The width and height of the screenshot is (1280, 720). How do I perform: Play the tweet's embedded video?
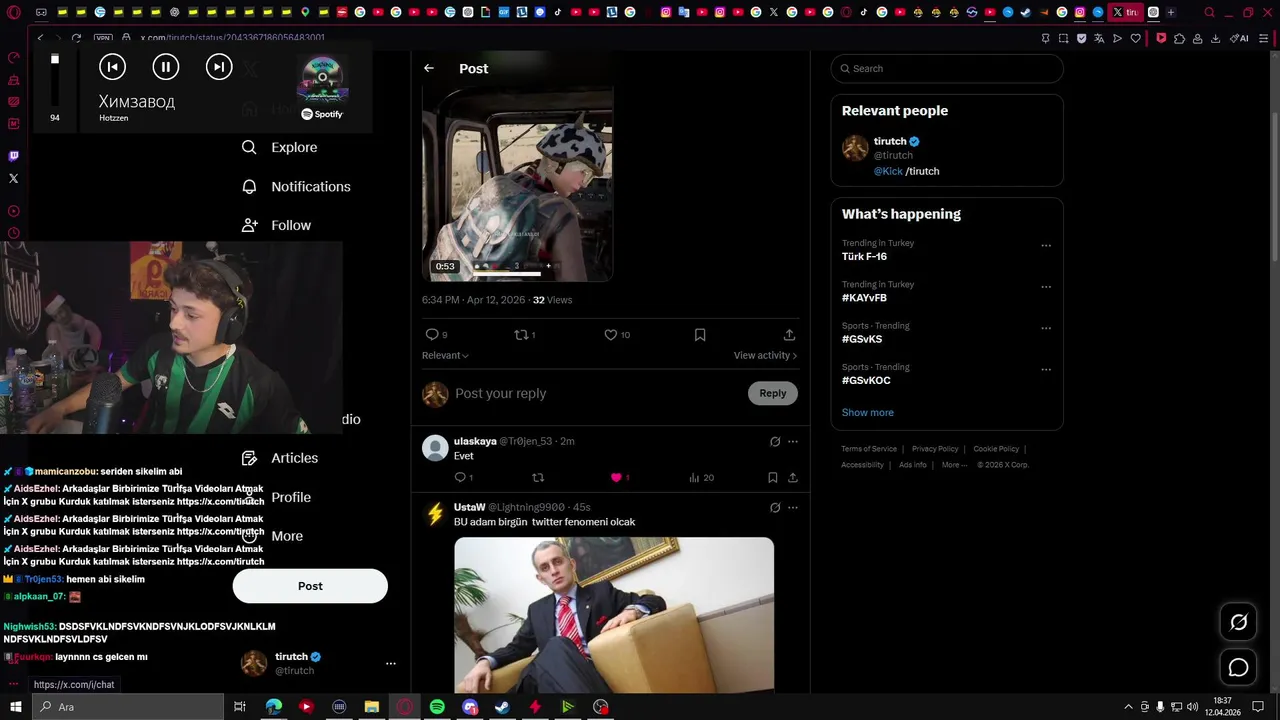pos(517,183)
